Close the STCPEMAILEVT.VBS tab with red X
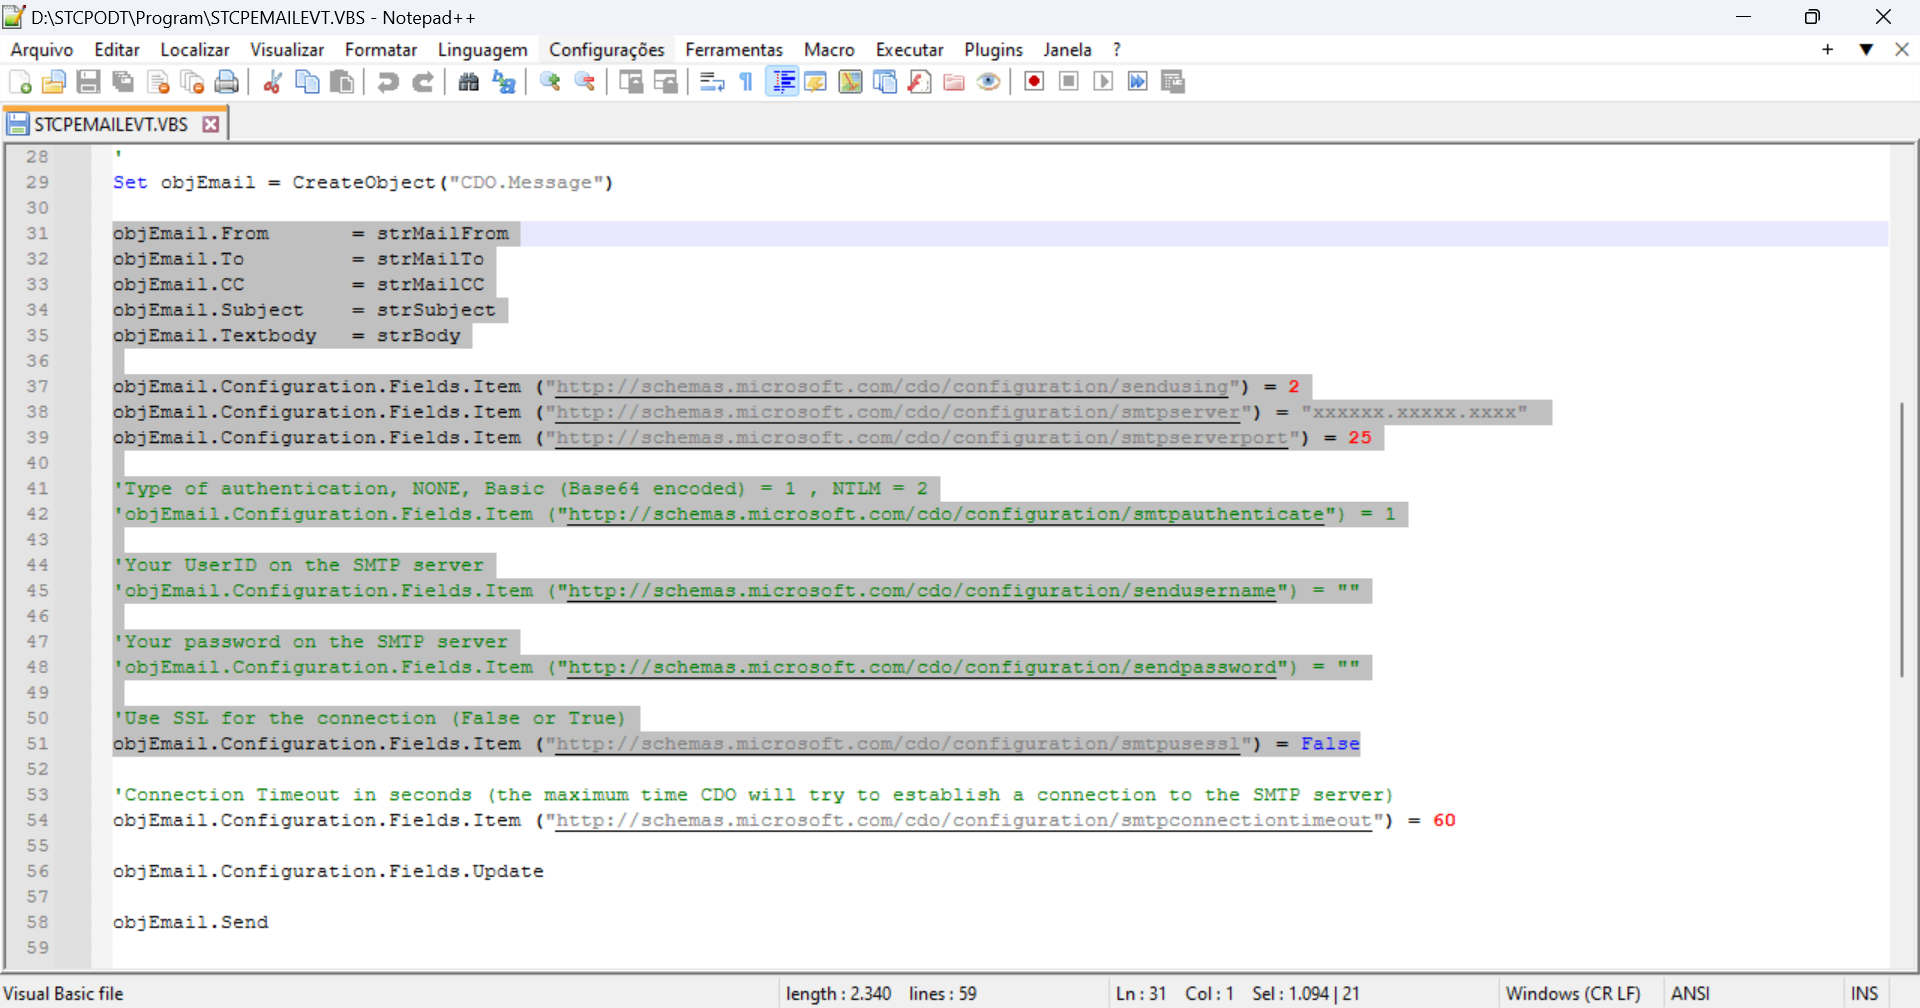This screenshot has height=1008, width=1920. pos(211,124)
